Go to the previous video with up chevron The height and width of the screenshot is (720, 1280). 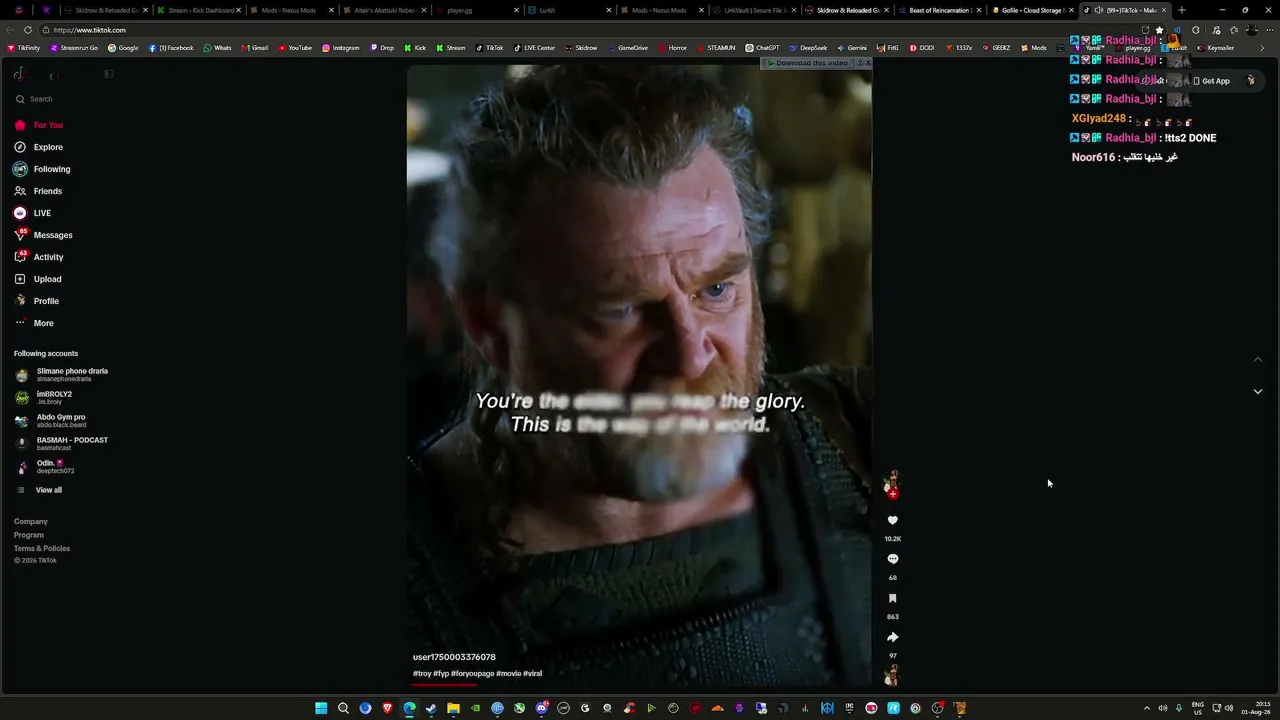pos(1258,360)
